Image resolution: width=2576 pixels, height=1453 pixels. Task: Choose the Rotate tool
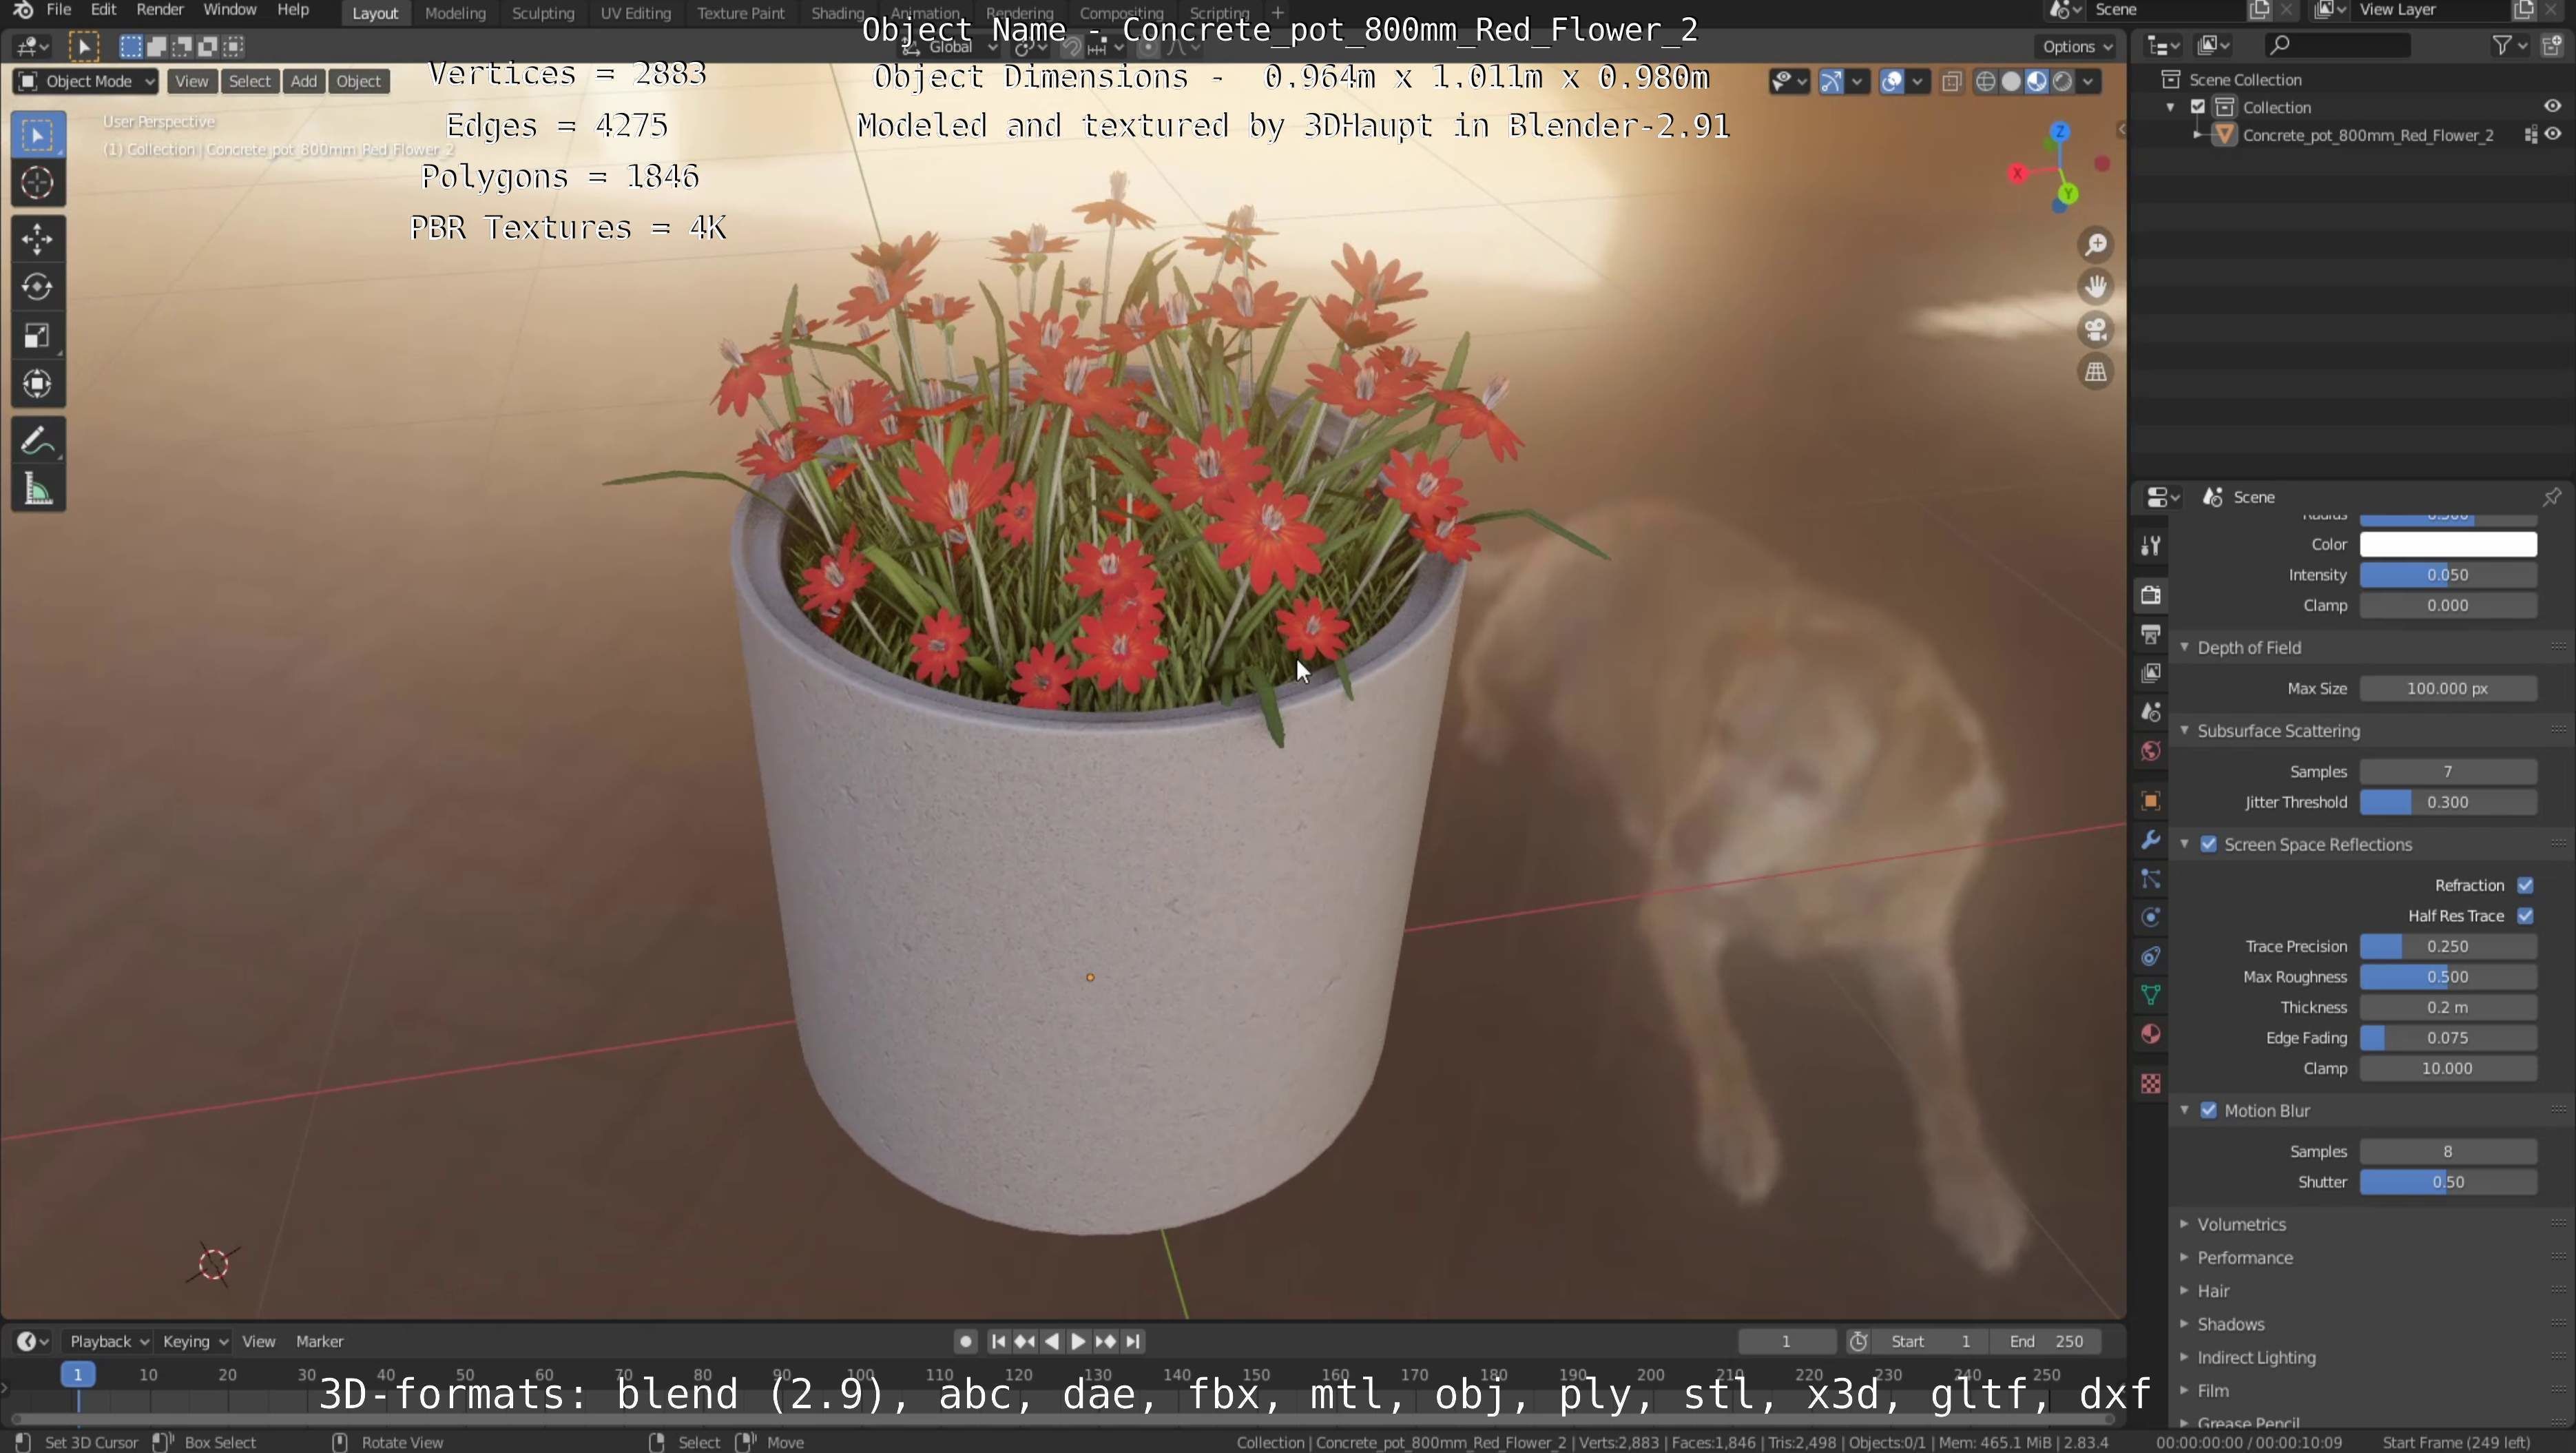(x=38, y=287)
